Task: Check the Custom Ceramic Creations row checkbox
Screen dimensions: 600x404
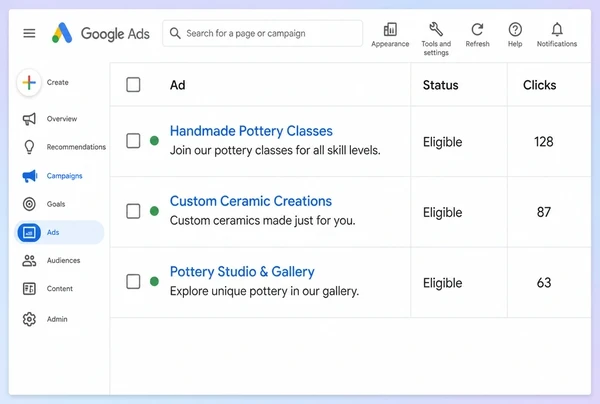Action: tap(133, 211)
